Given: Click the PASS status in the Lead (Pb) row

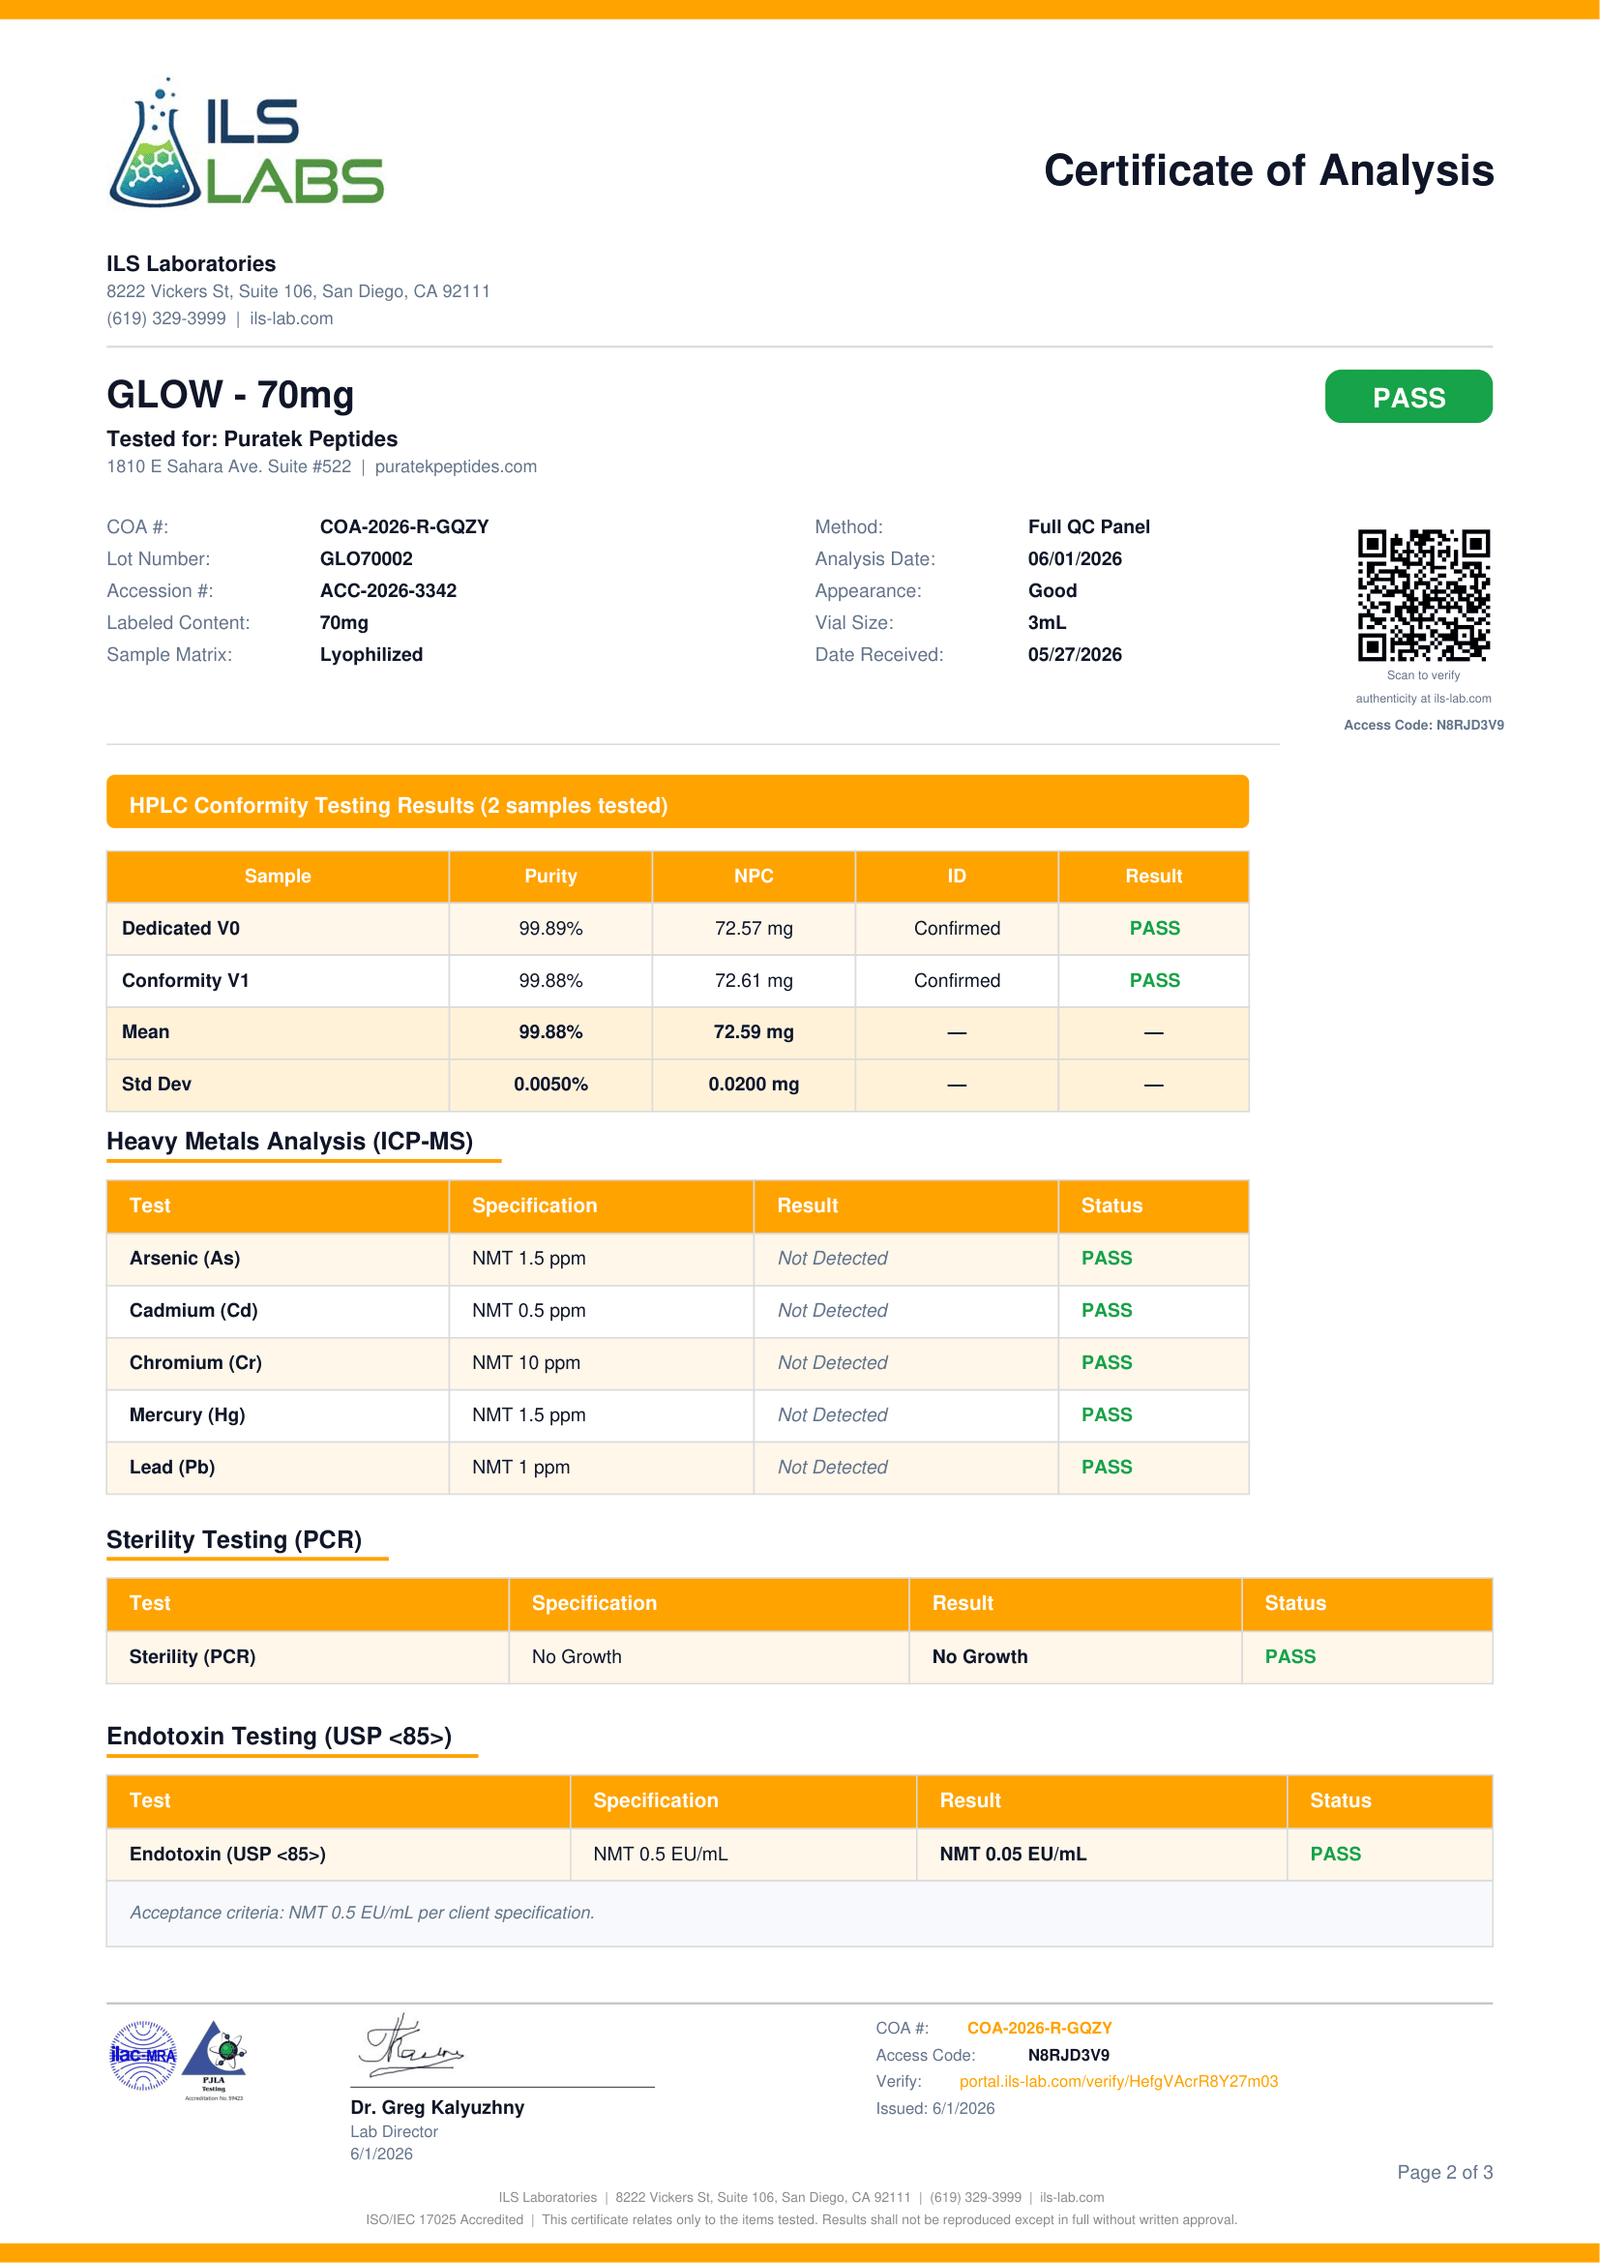Looking at the screenshot, I should pyautogui.click(x=1107, y=1467).
